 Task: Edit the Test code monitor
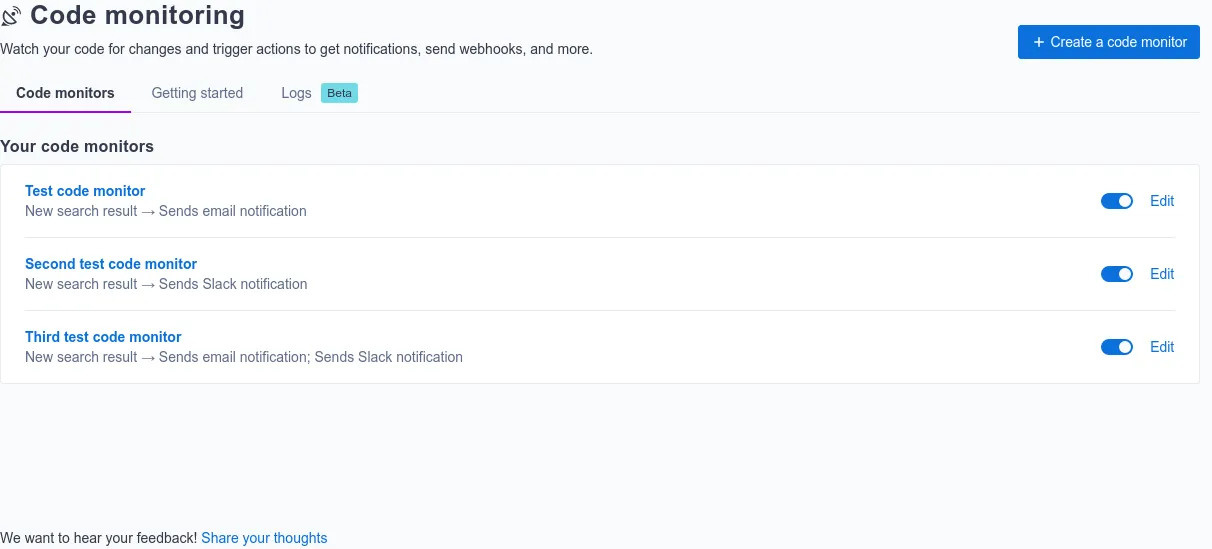pyautogui.click(x=1162, y=201)
